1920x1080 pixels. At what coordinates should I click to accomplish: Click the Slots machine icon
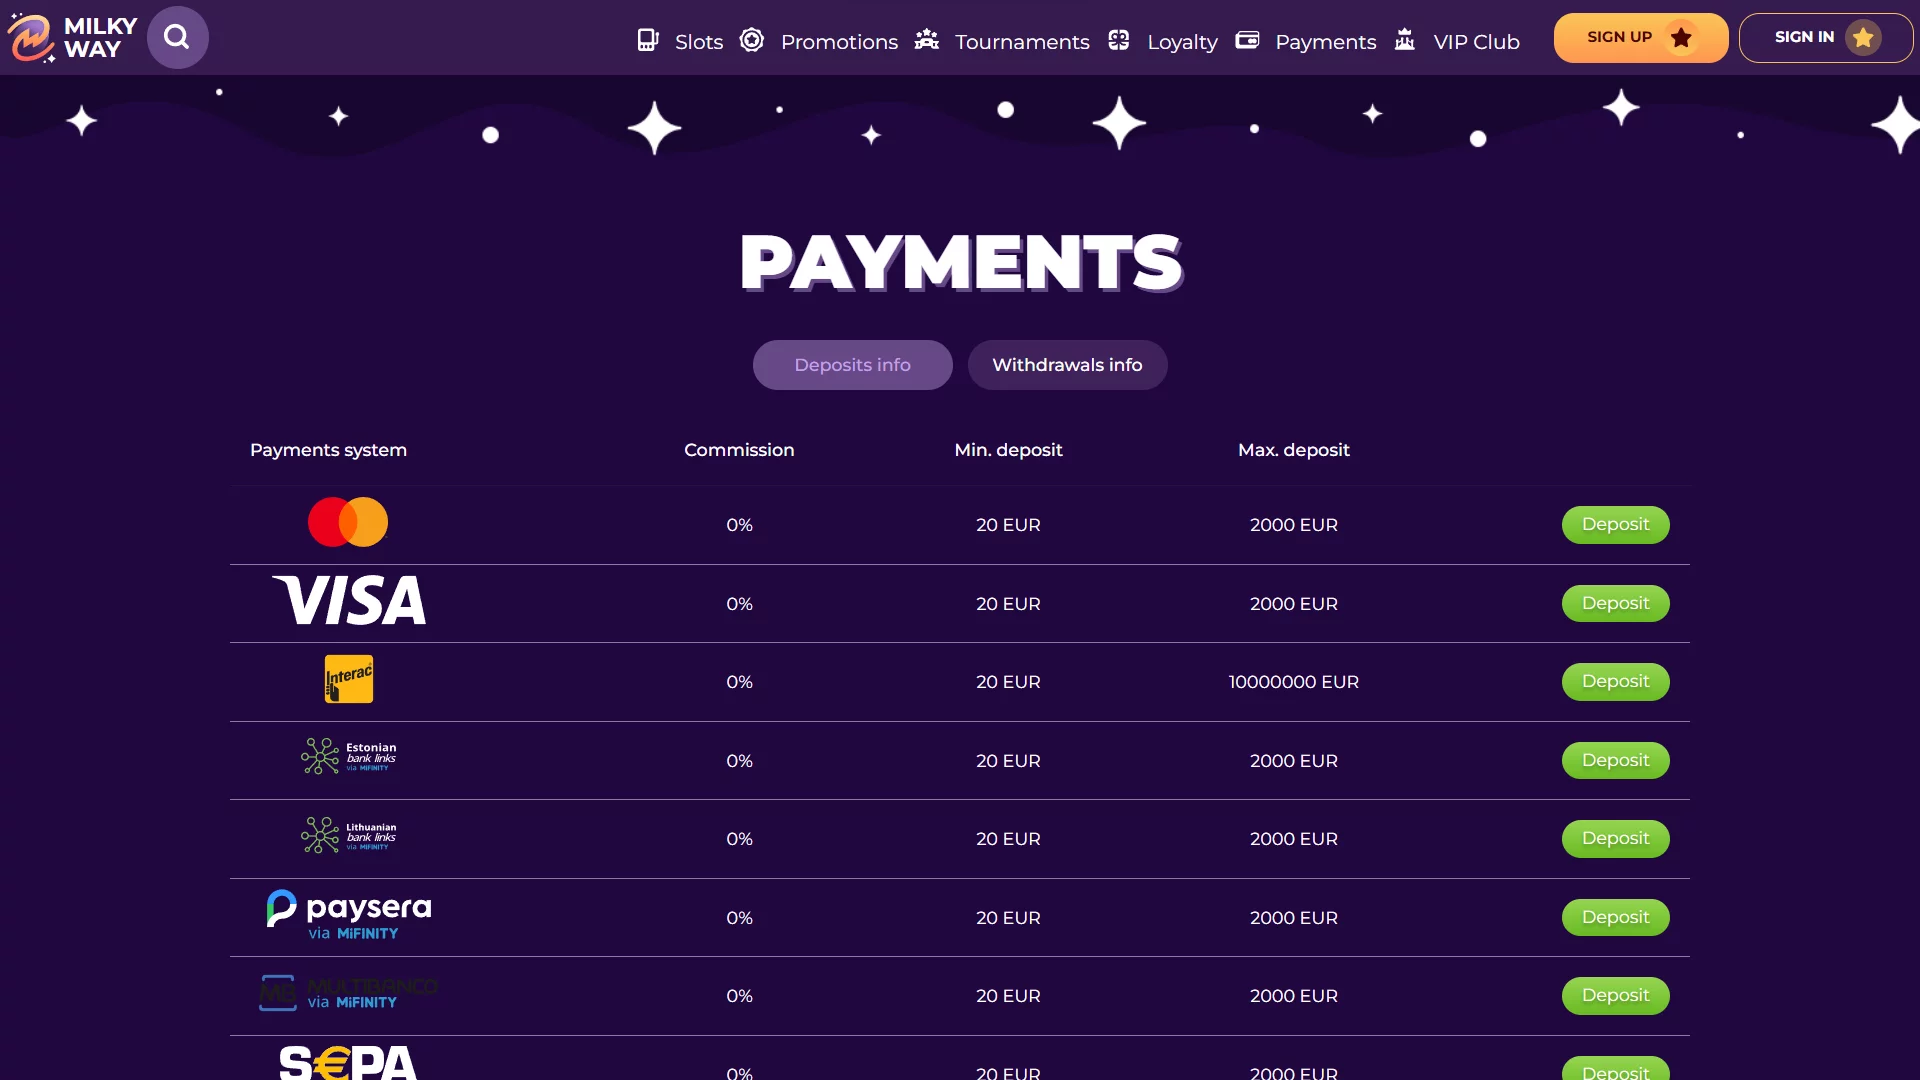click(x=648, y=40)
